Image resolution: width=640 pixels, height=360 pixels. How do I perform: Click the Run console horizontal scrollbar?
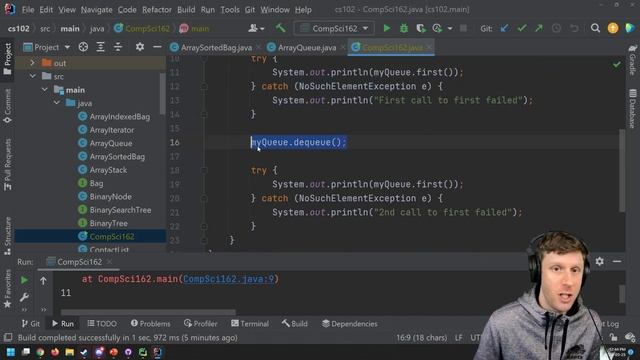(x=148, y=312)
